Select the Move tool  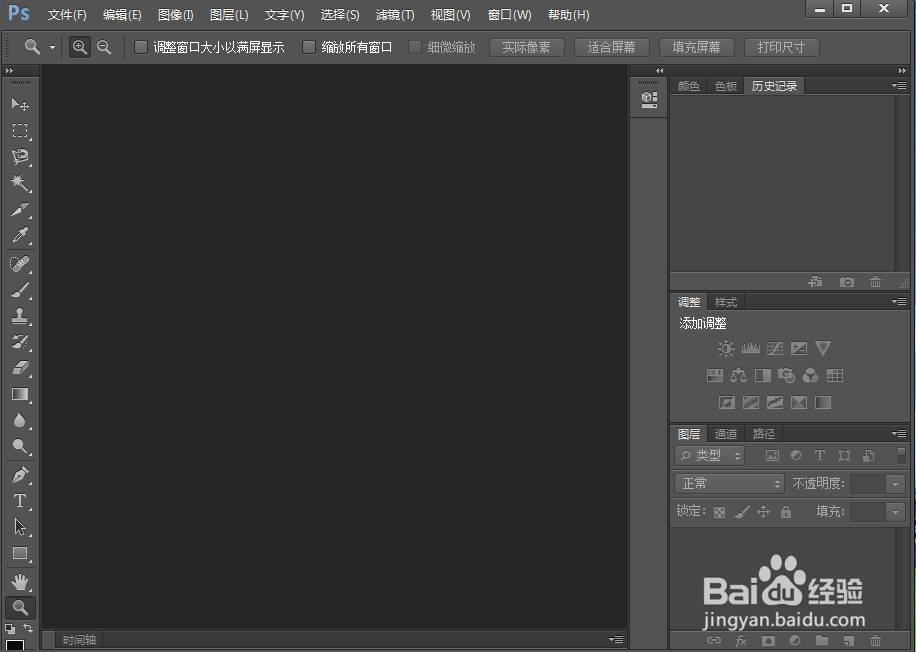20,104
